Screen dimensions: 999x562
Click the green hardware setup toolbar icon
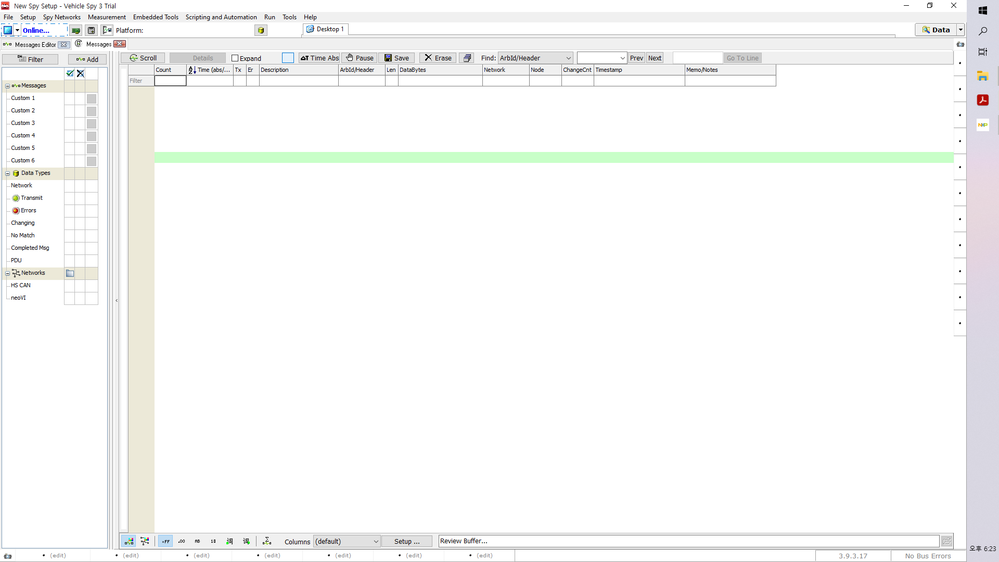click(76, 30)
